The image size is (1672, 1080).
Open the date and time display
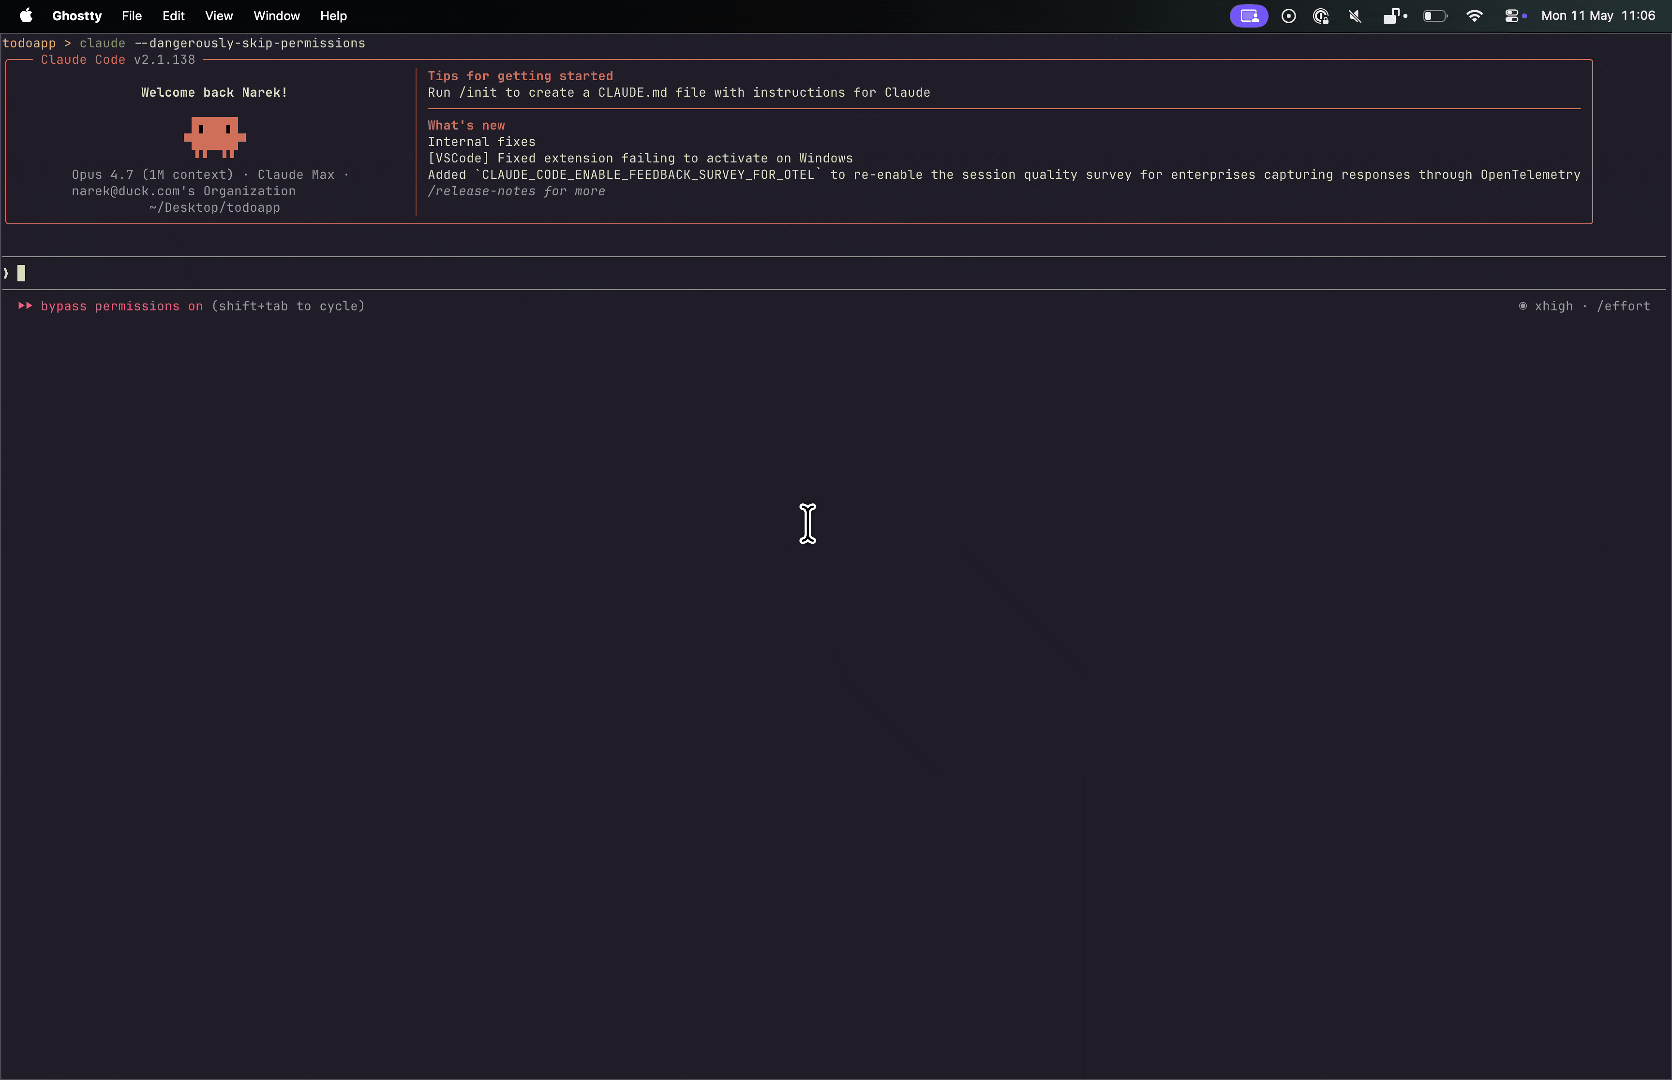coord(1598,16)
